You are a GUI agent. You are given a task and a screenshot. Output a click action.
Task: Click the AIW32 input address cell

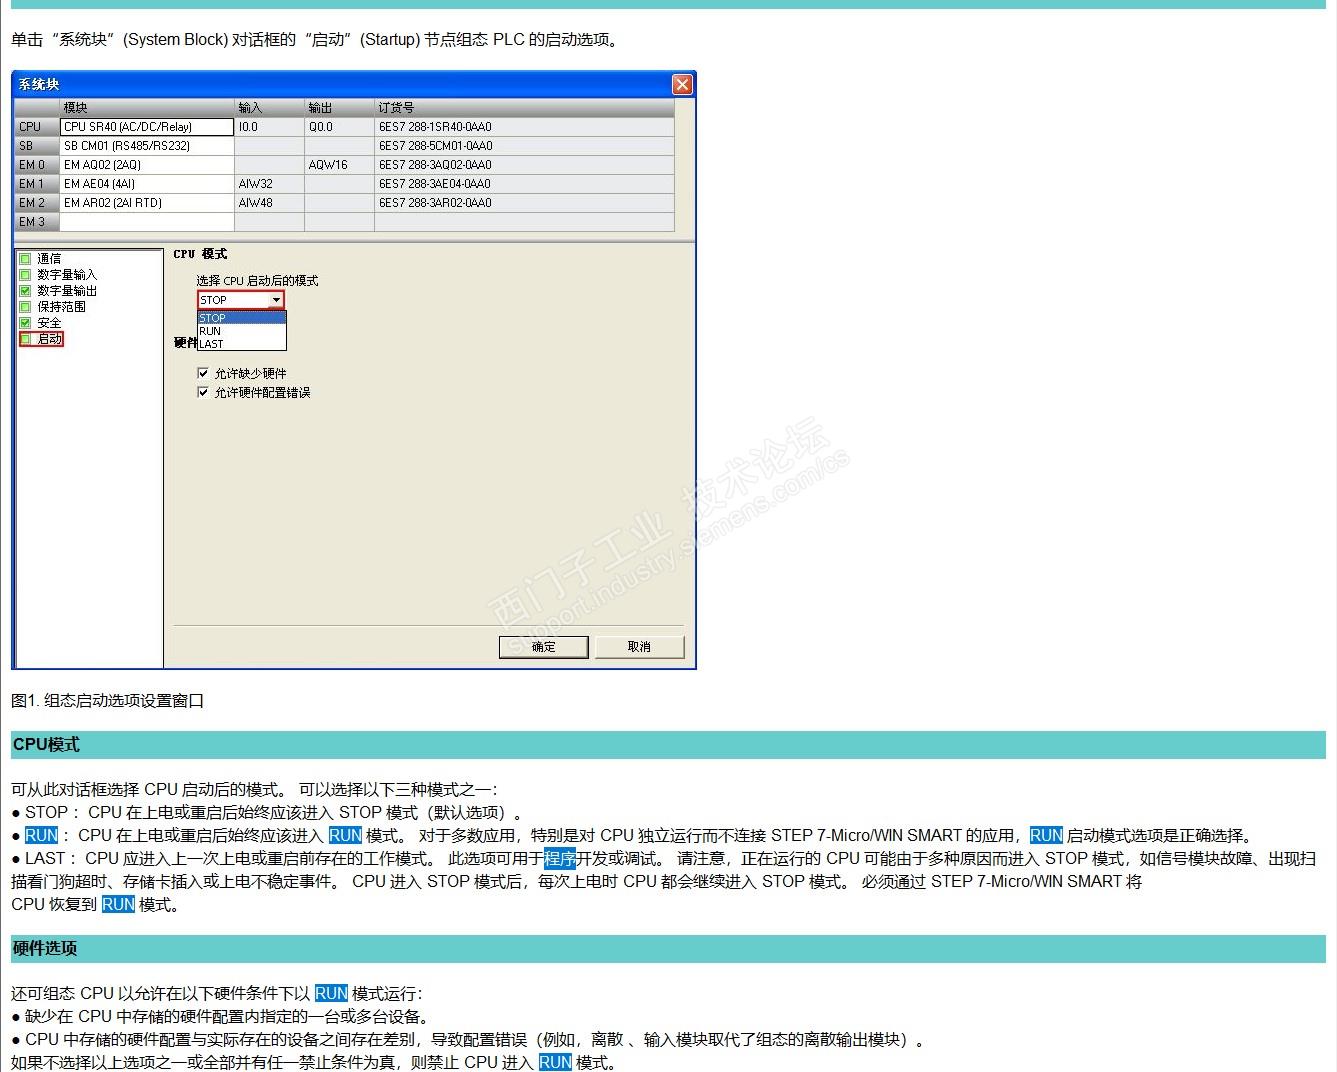(x=270, y=184)
